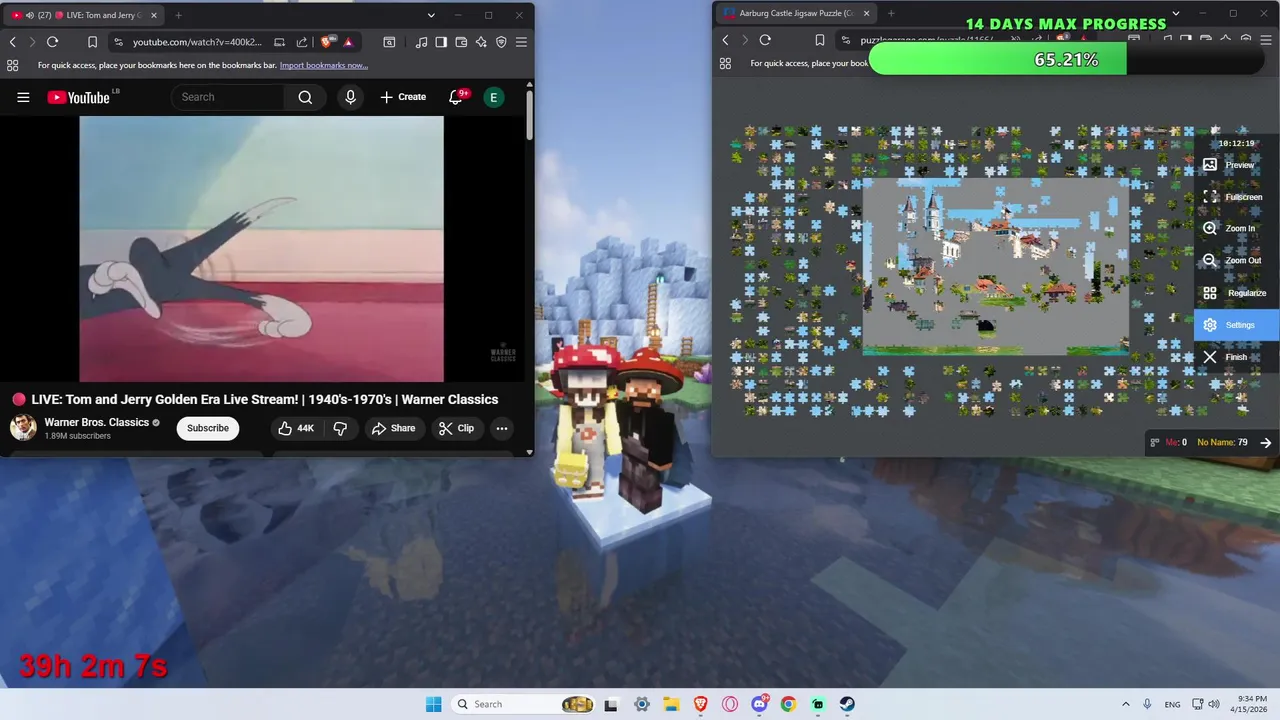Go back in the puzzle browser window
The image size is (1280, 720).
(x=726, y=40)
